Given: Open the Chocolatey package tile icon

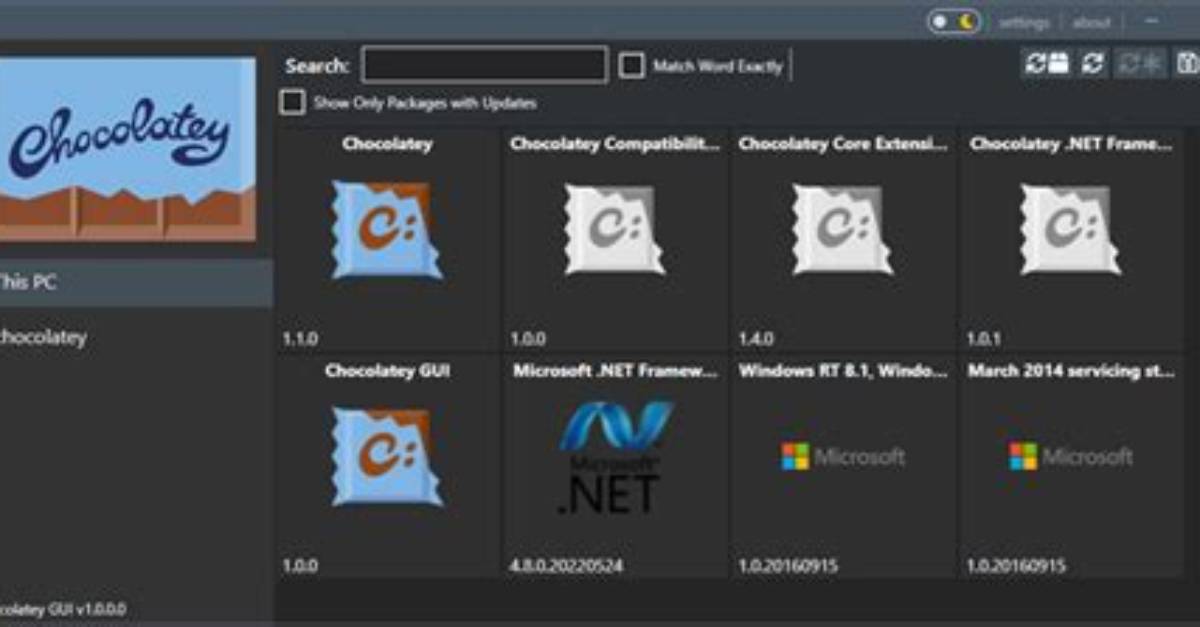Looking at the screenshot, I should 387,229.
